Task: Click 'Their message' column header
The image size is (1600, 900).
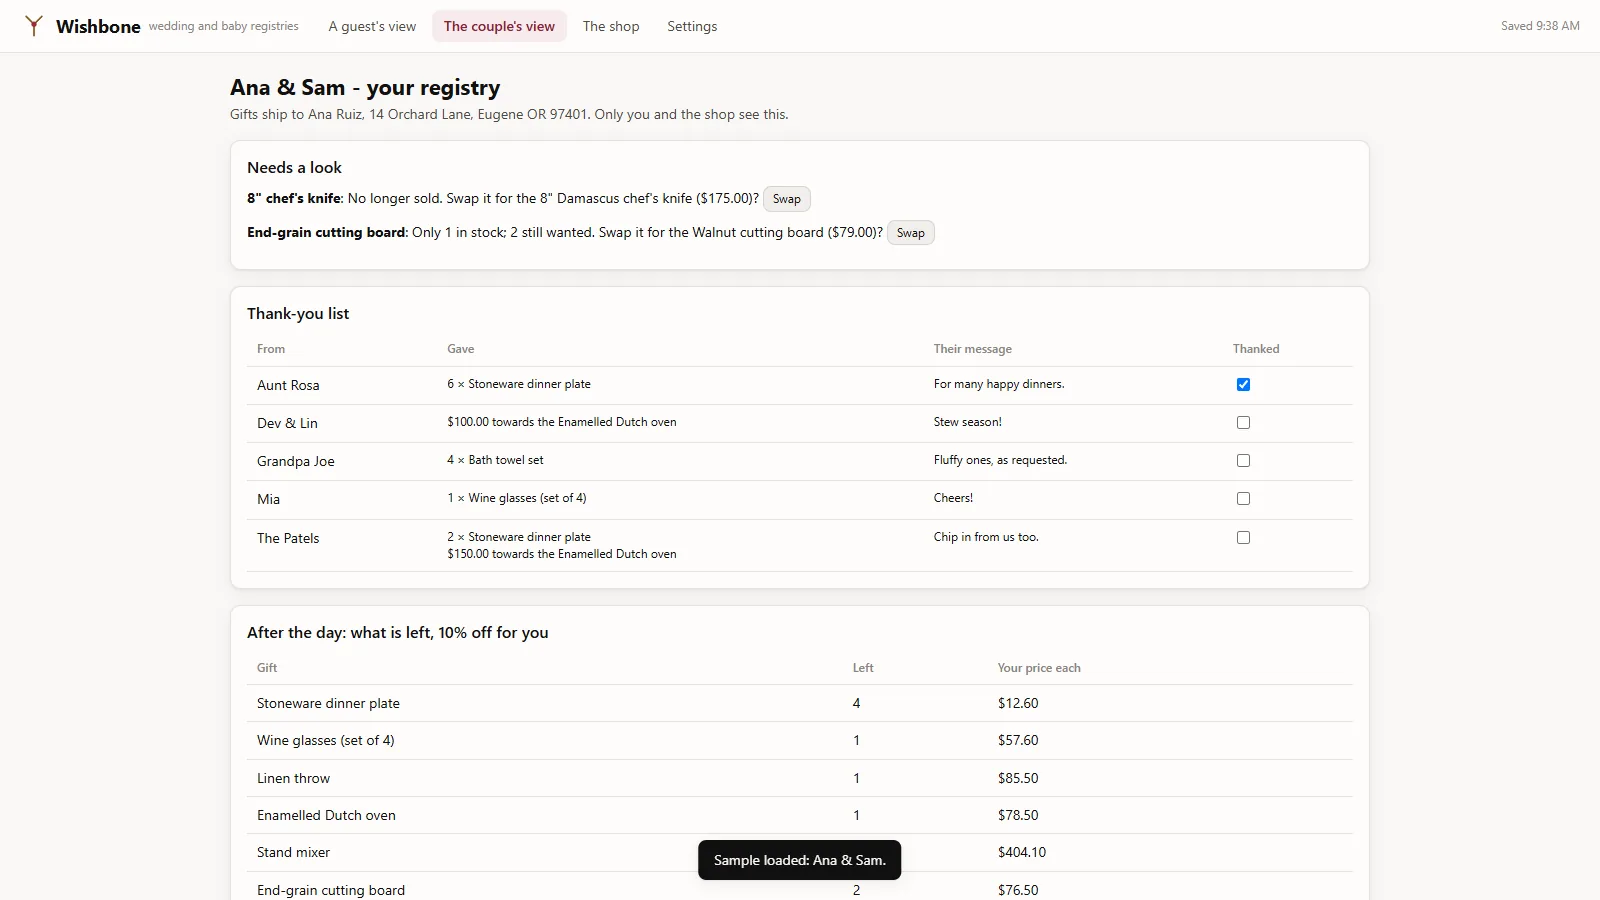Action: pyautogui.click(x=972, y=349)
